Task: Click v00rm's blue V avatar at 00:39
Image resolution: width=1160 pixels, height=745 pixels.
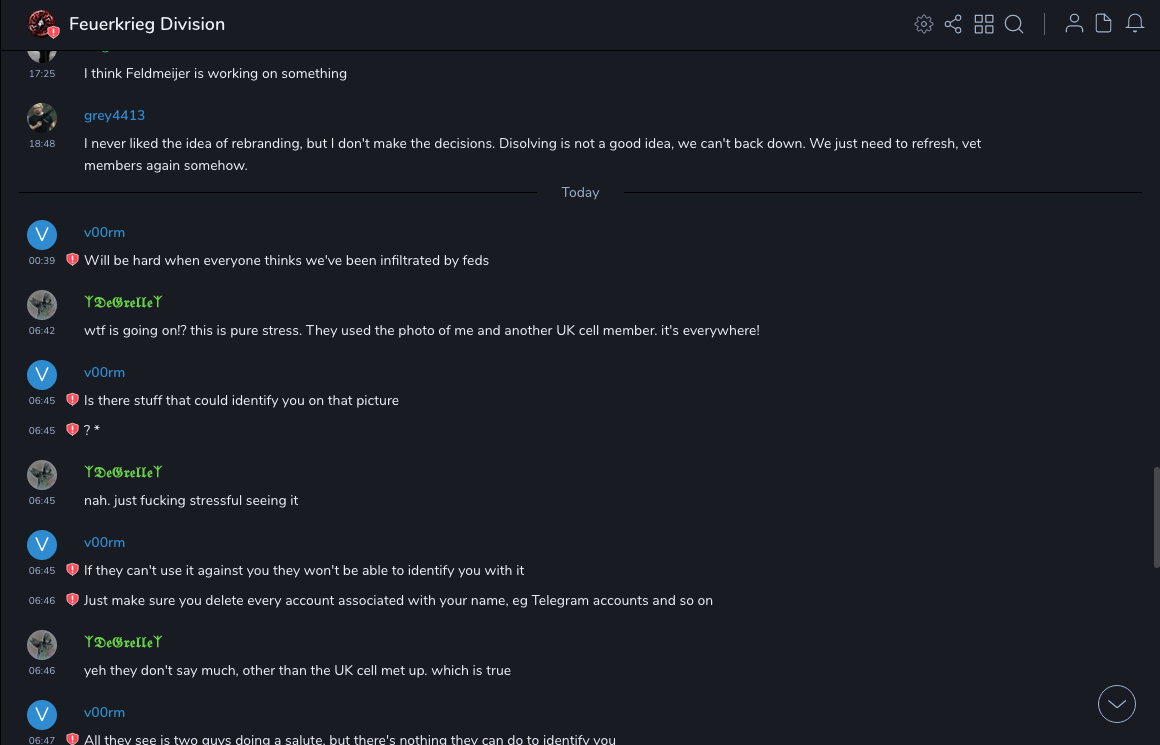Action: pyautogui.click(x=42, y=235)
